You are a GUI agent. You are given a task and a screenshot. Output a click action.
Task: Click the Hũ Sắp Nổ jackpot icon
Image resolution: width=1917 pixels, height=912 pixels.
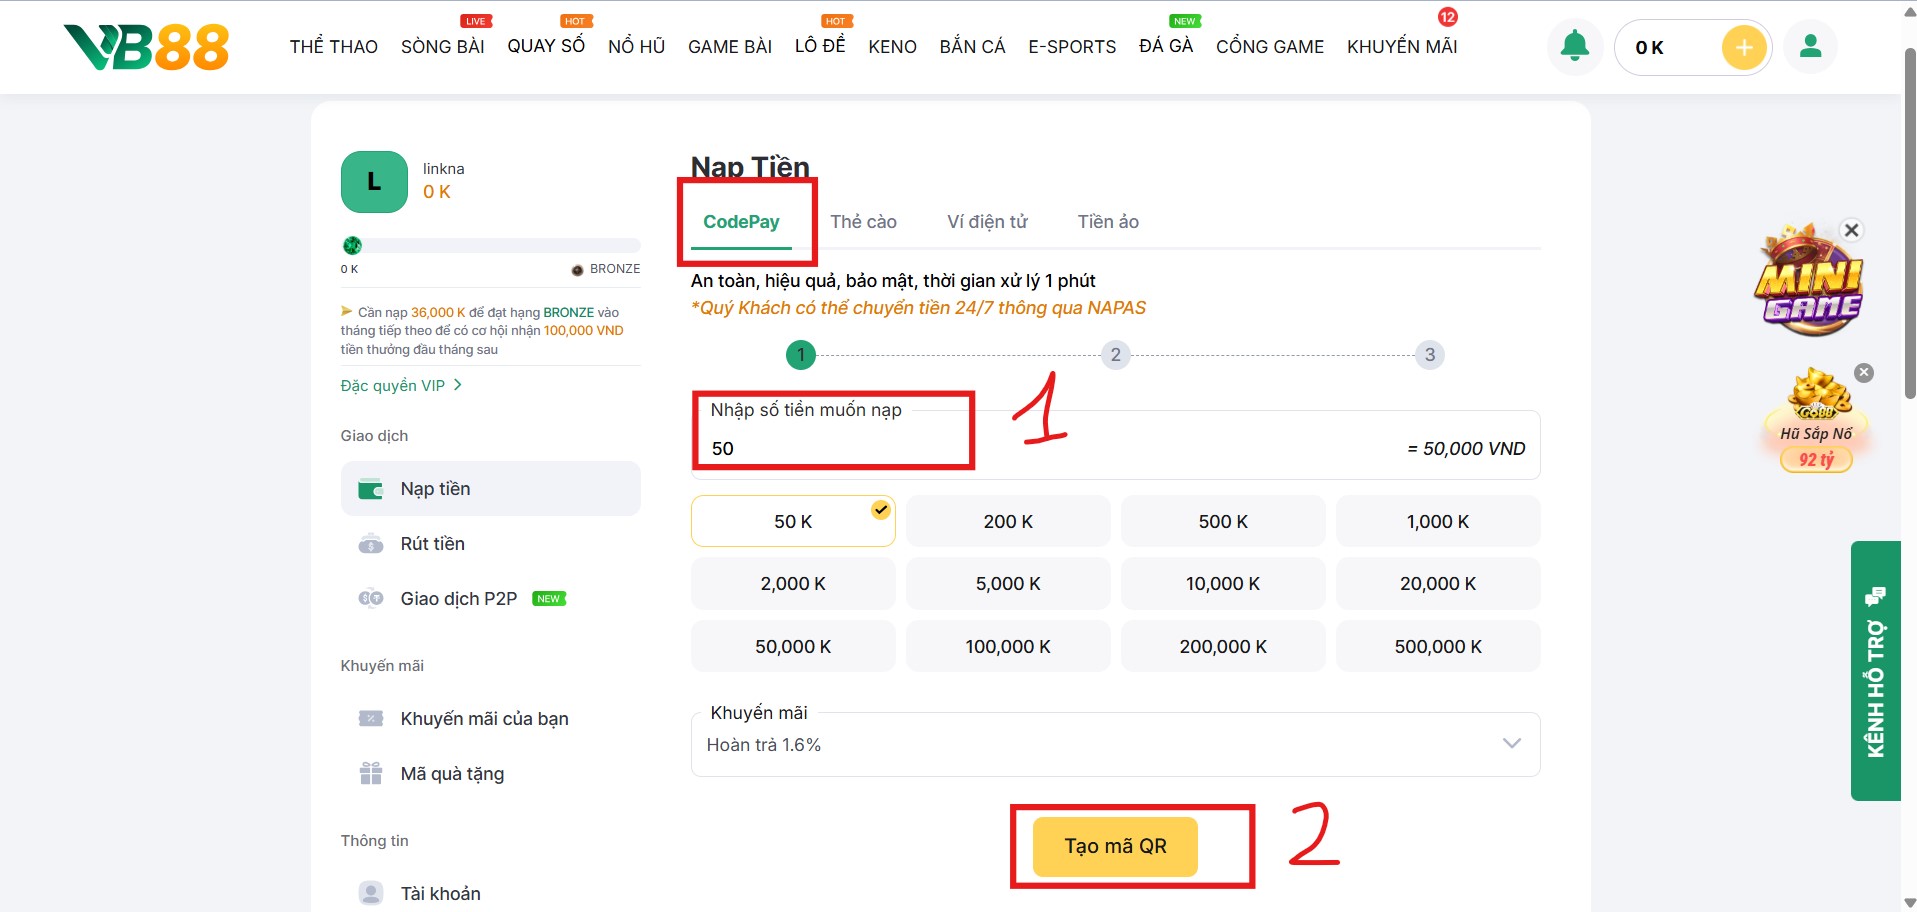point(1816,420)
